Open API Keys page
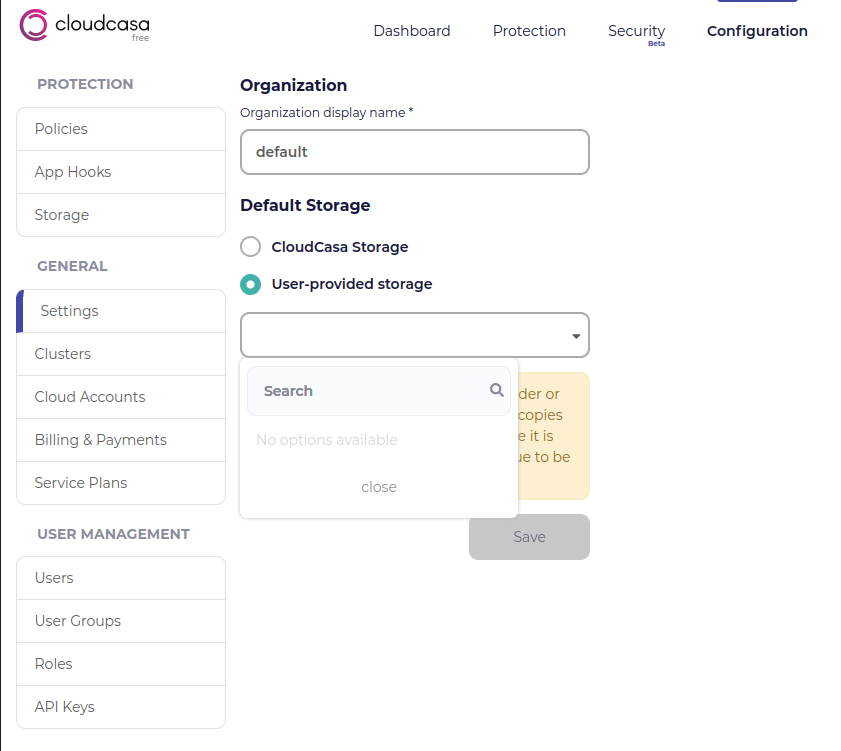 (121, 706)
